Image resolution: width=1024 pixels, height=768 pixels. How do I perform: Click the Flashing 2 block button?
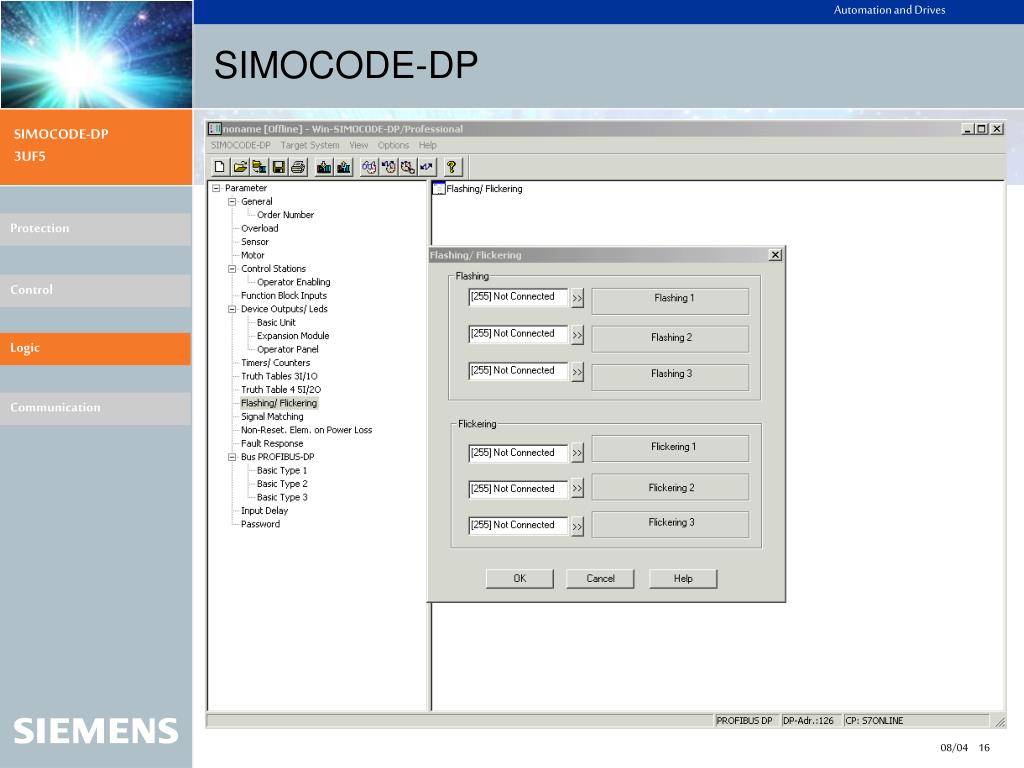(x=670, y=338)
